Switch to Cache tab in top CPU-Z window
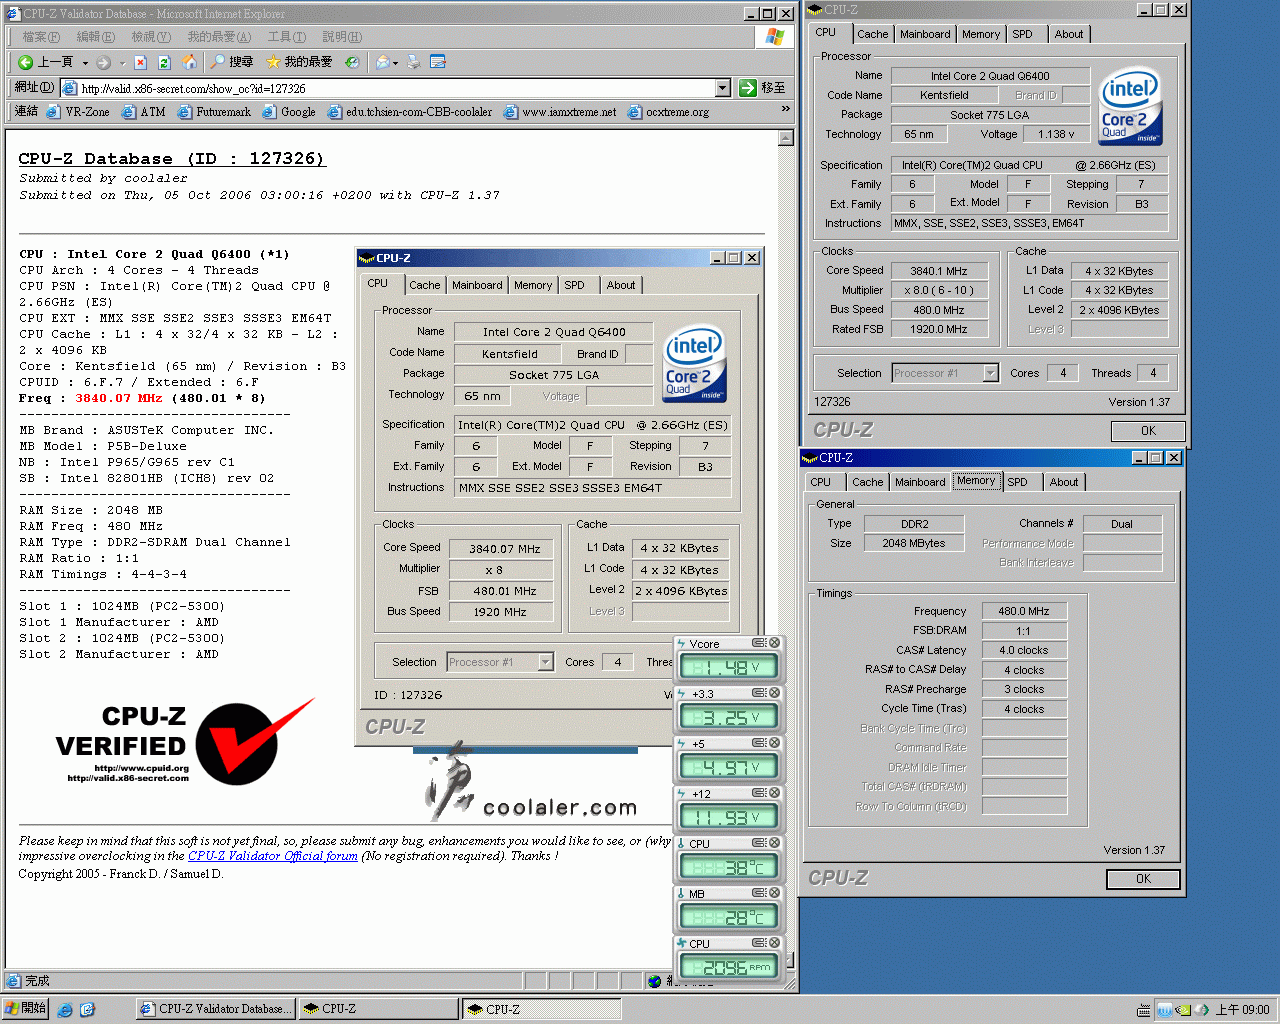Screen dimensions: 1280x1024 873,34
